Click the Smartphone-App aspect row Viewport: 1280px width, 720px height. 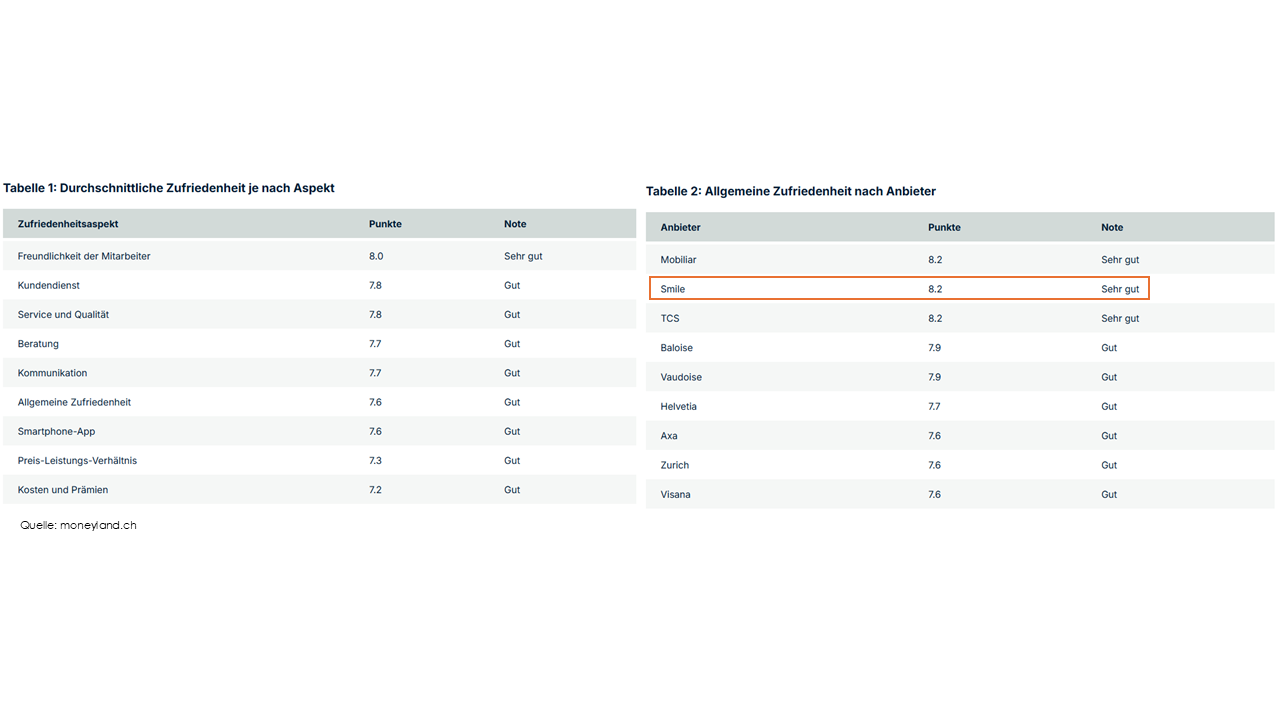pyautogui.click(x=56, y=432)
